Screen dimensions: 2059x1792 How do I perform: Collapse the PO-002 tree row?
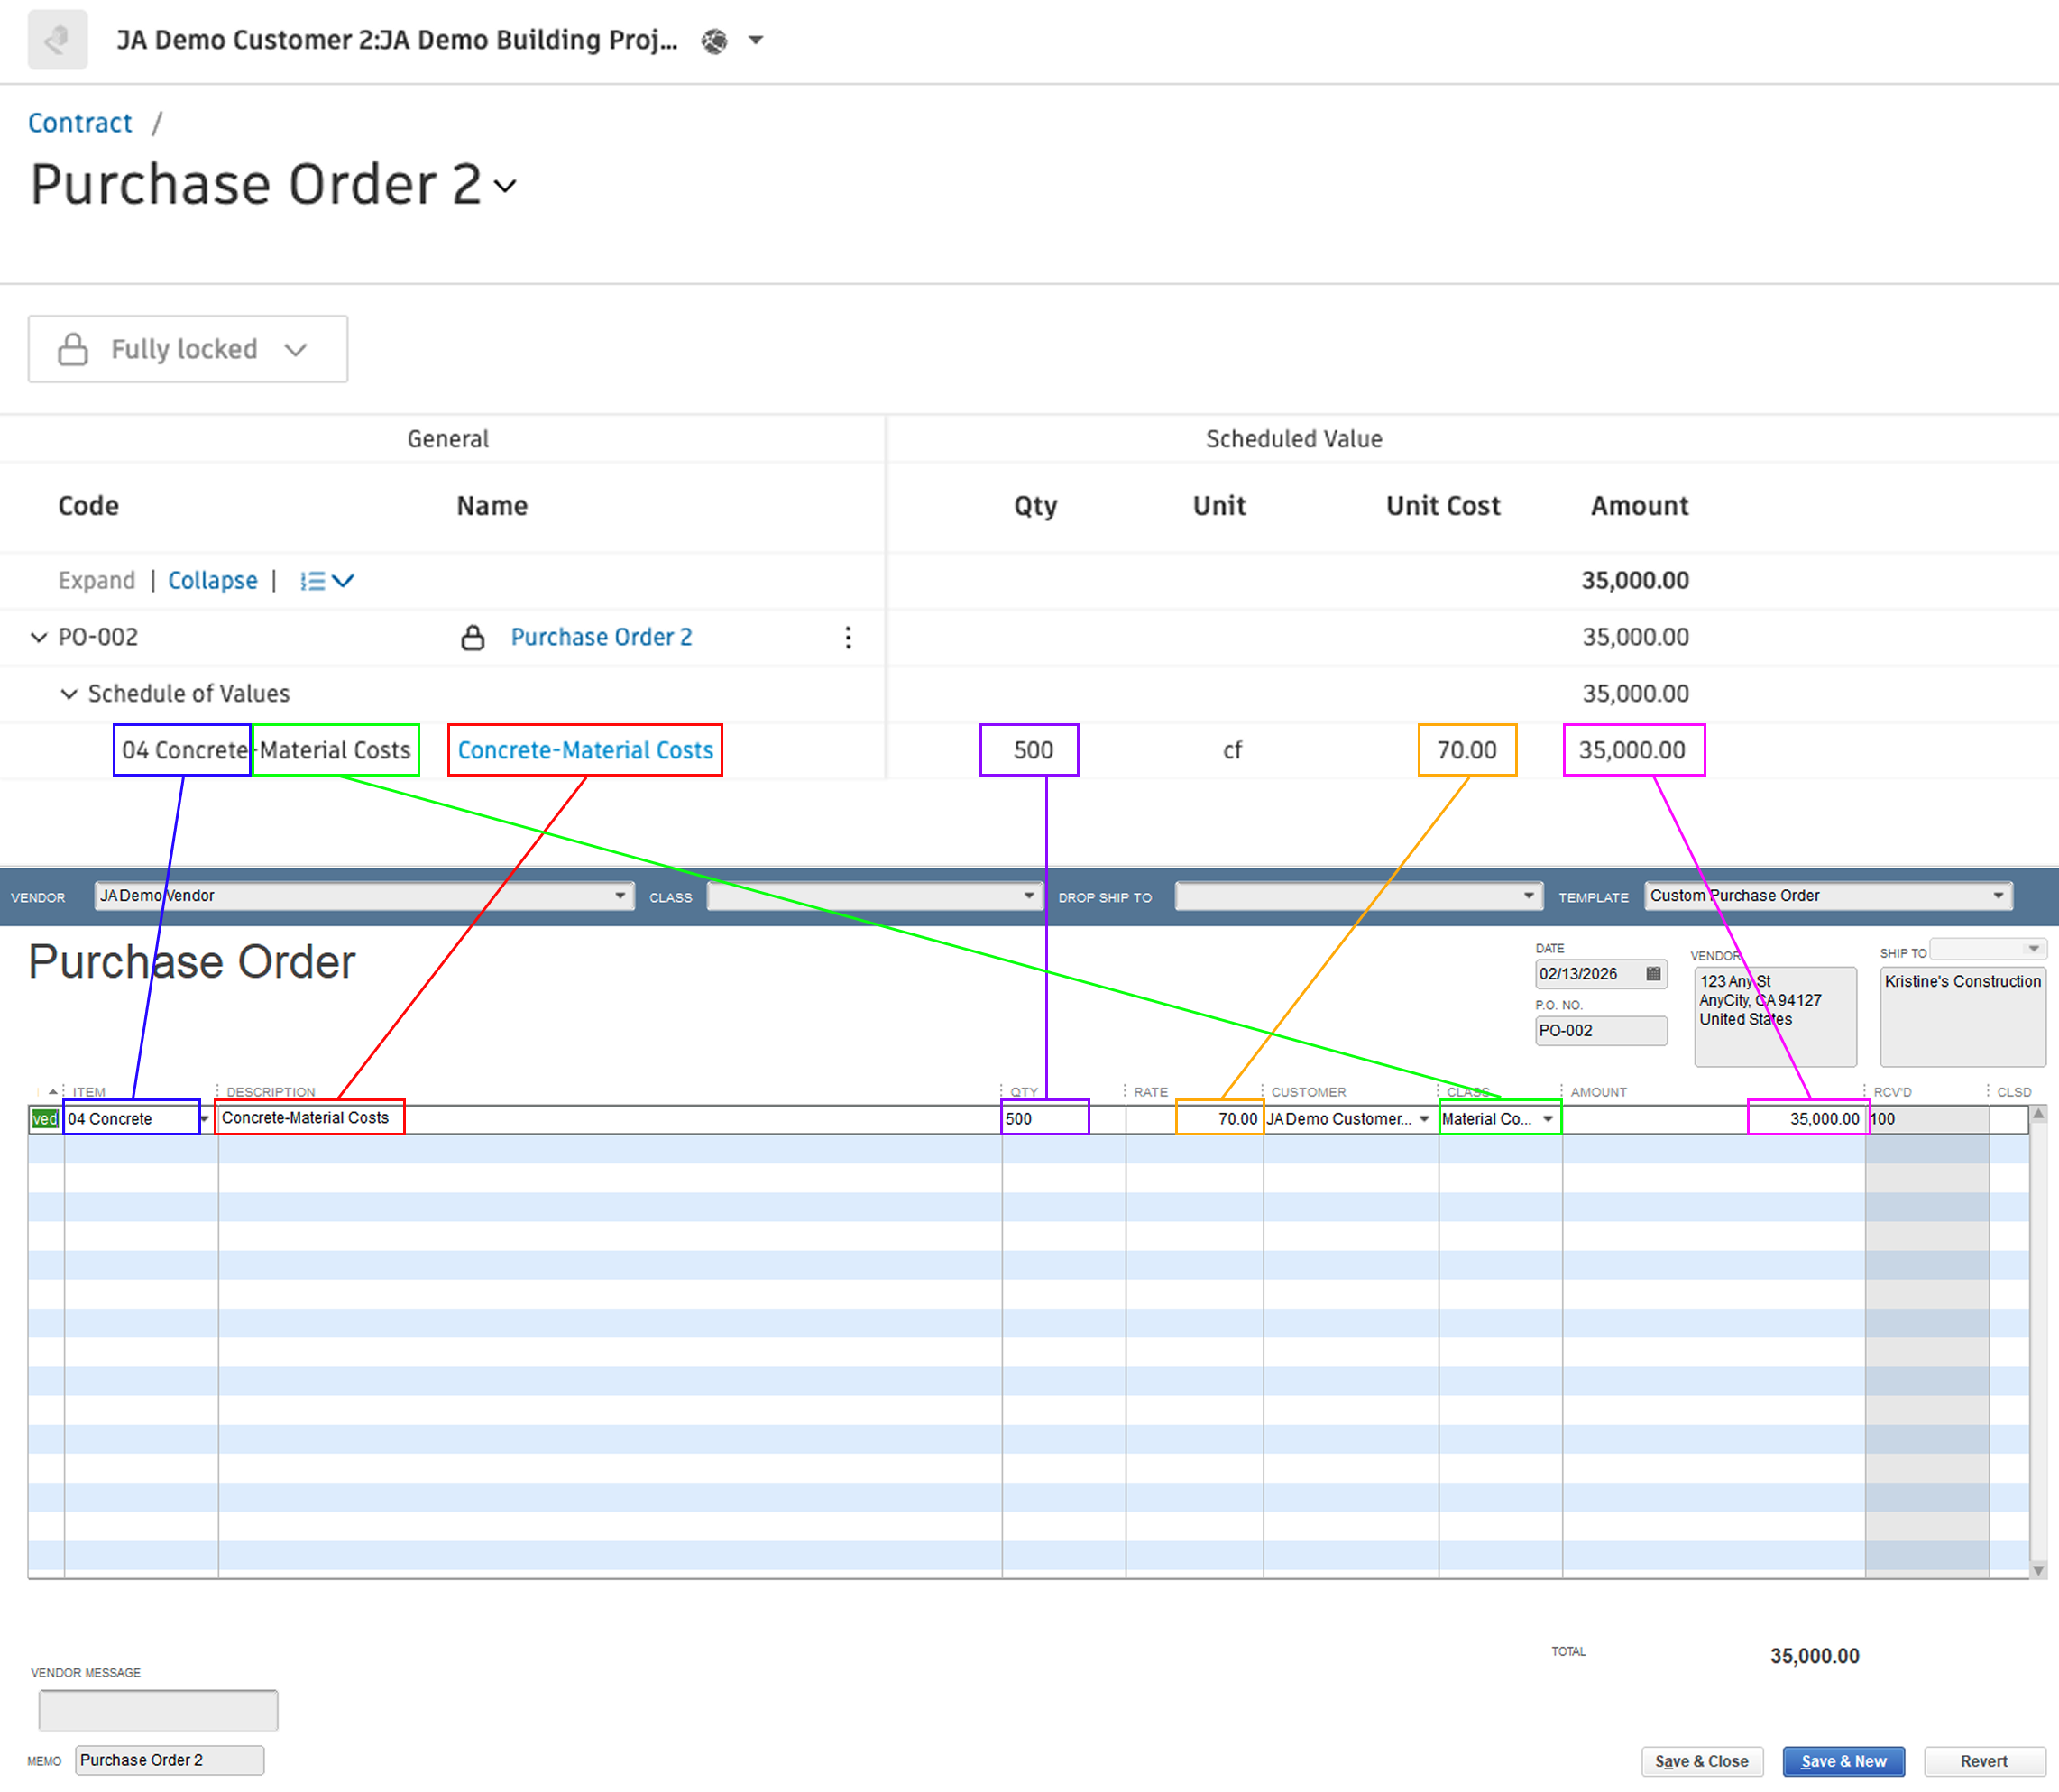coord(38,637)
